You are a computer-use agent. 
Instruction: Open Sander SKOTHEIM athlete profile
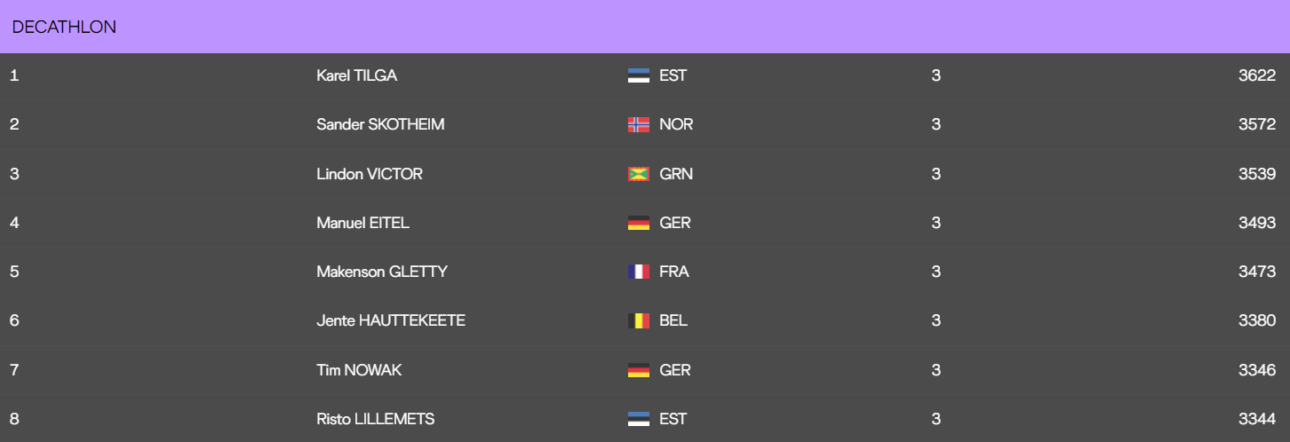(x=380, y=124)
